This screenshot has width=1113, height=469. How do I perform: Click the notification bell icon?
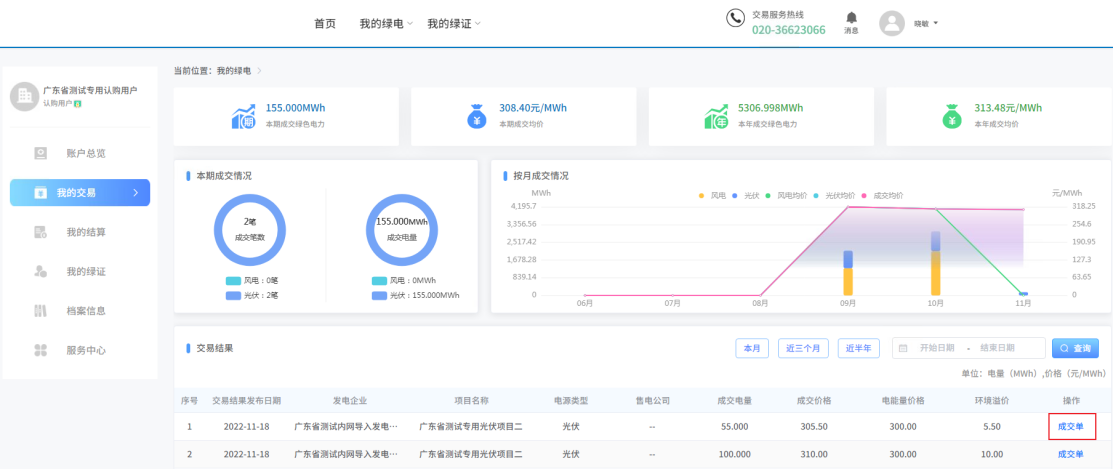pos(851,18)
